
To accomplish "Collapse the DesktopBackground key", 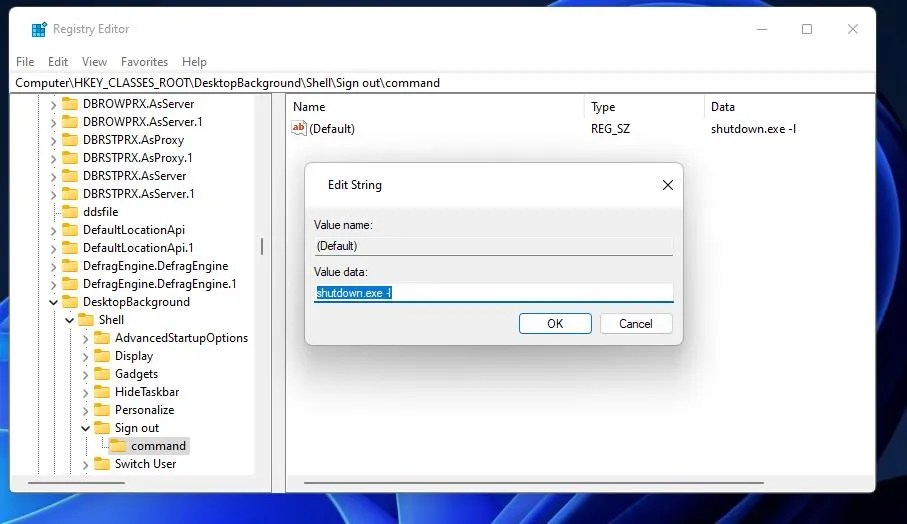I will (53, 302).
